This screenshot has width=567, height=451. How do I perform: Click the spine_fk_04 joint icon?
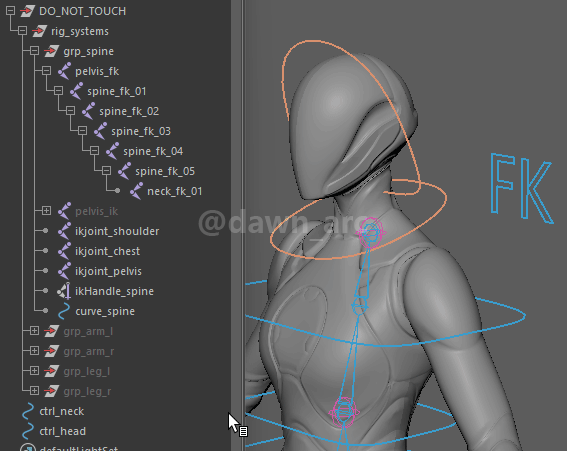pos(112,151)
